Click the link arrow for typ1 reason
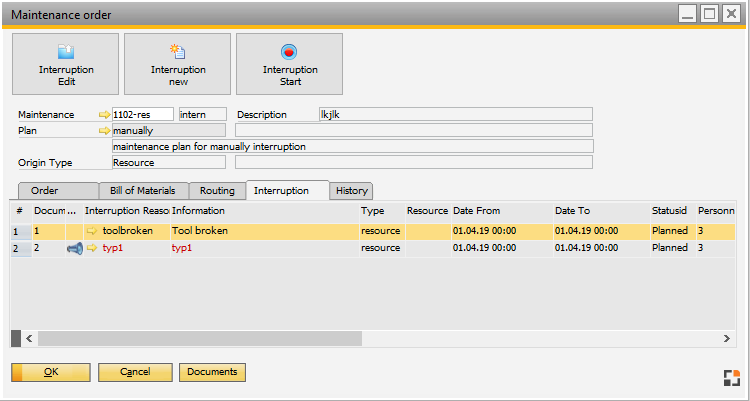Viewport: 750px width, 401px height. point(93,248)
